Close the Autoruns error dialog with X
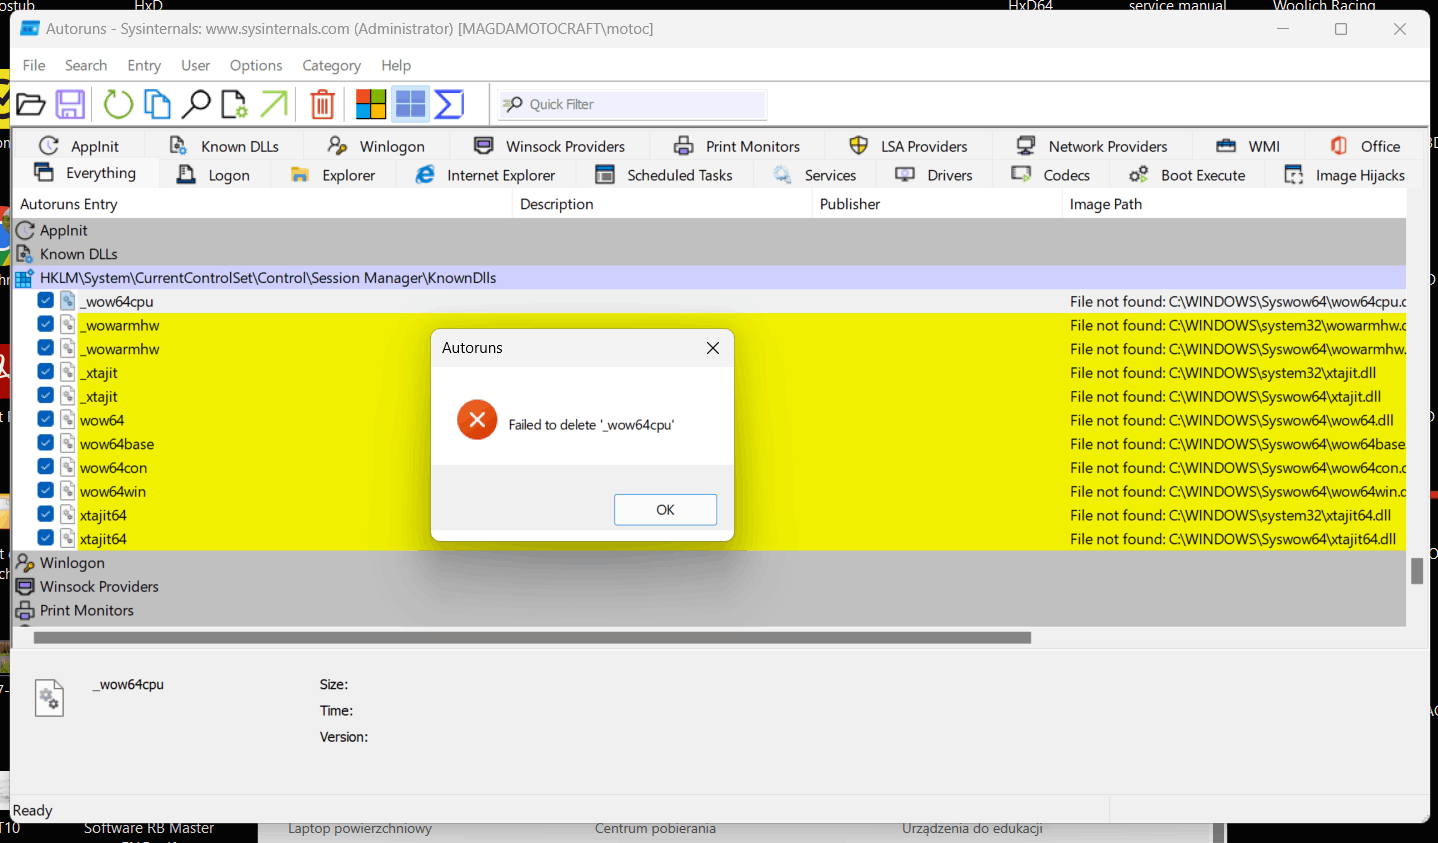Viewport: 1438px width, 843px height. pyautogui.click(x=713, y=348)
